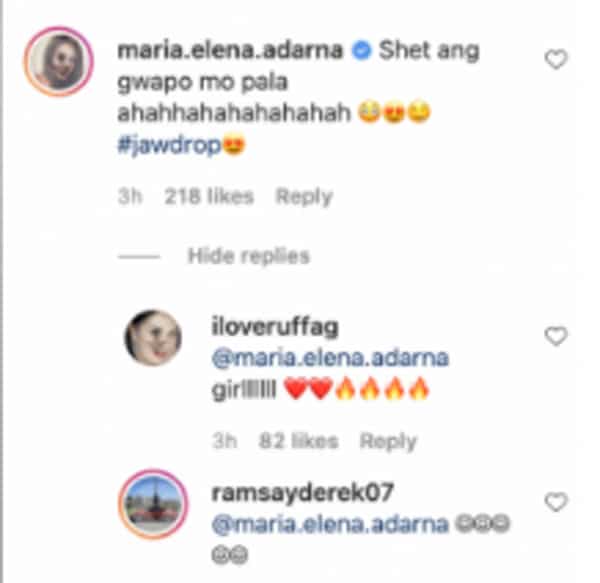The width and height of the screenshot is (600, 583).
Task: Open maria.elena.adarna's profile picture story
Action: coord(59,61)
